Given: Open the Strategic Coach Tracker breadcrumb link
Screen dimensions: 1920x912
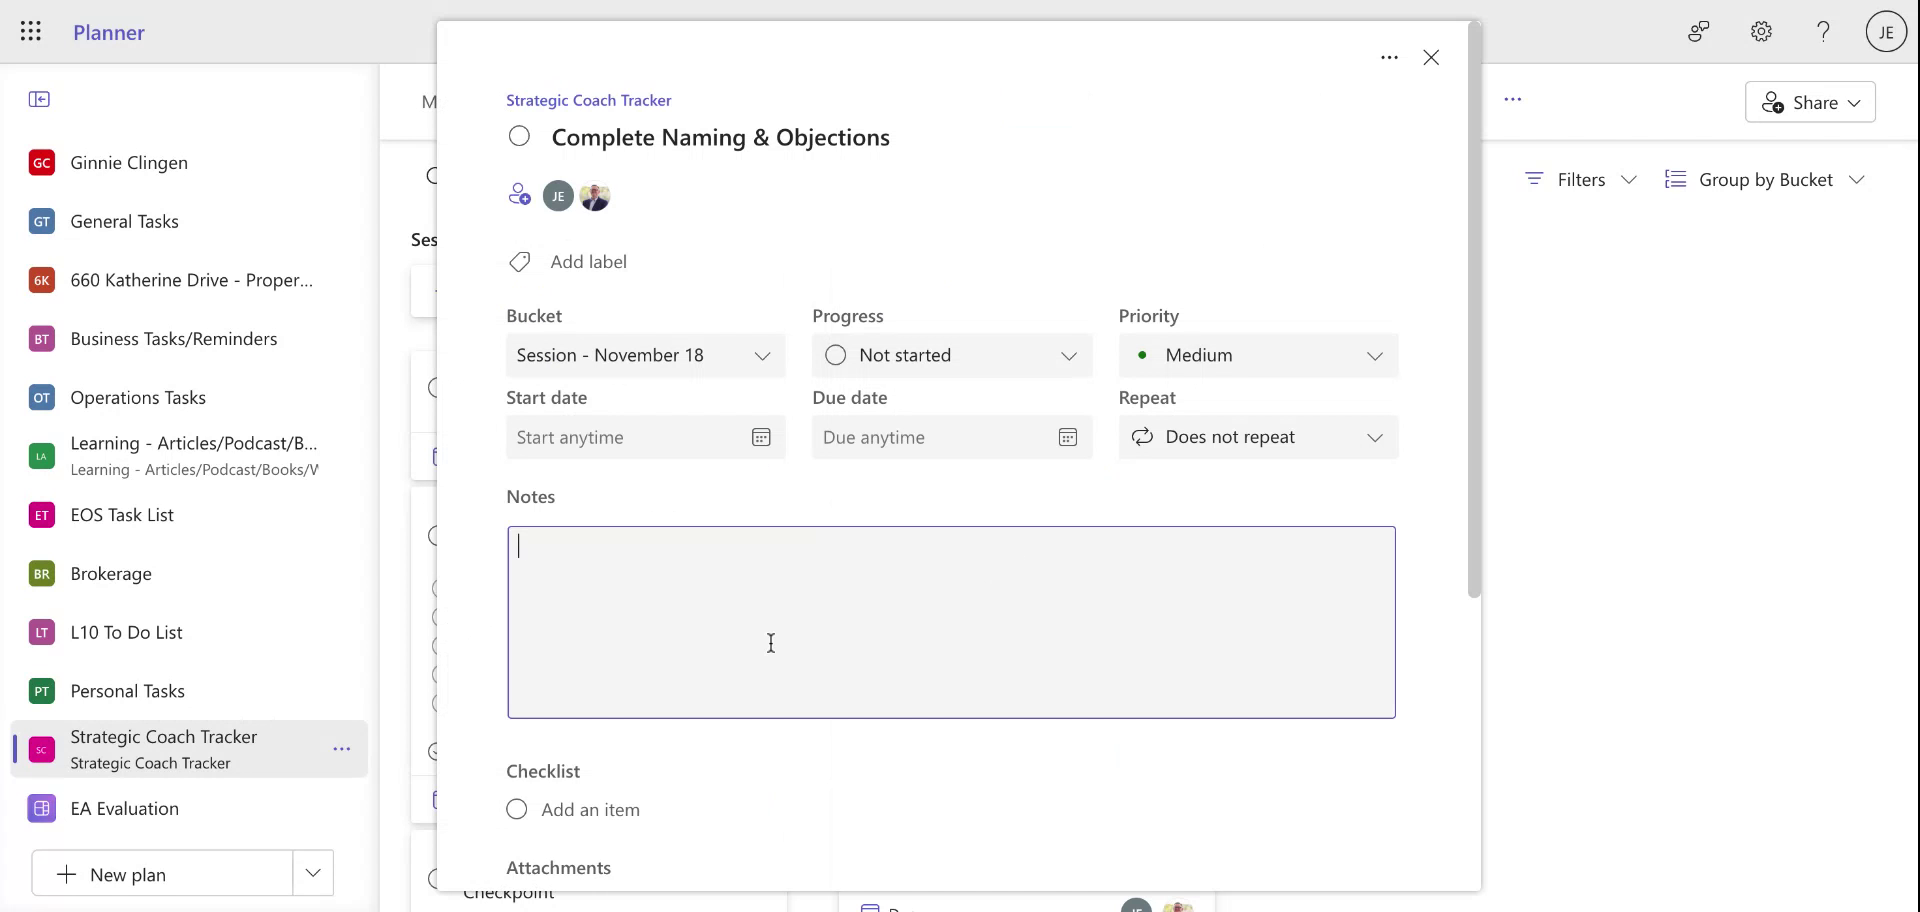Looking at the screenshot, I should click(x=588, y=100).
